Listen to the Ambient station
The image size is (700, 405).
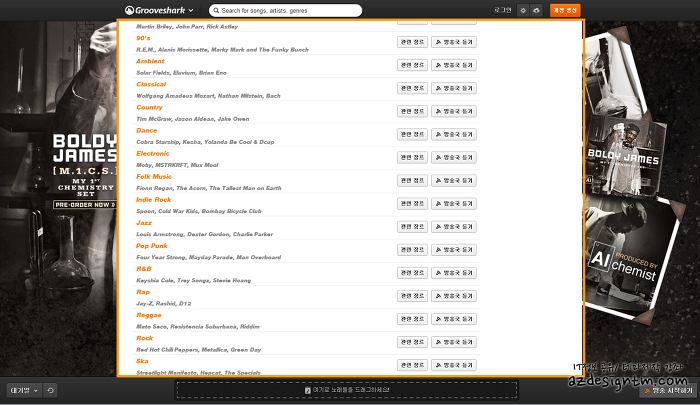tap(454, 65)
